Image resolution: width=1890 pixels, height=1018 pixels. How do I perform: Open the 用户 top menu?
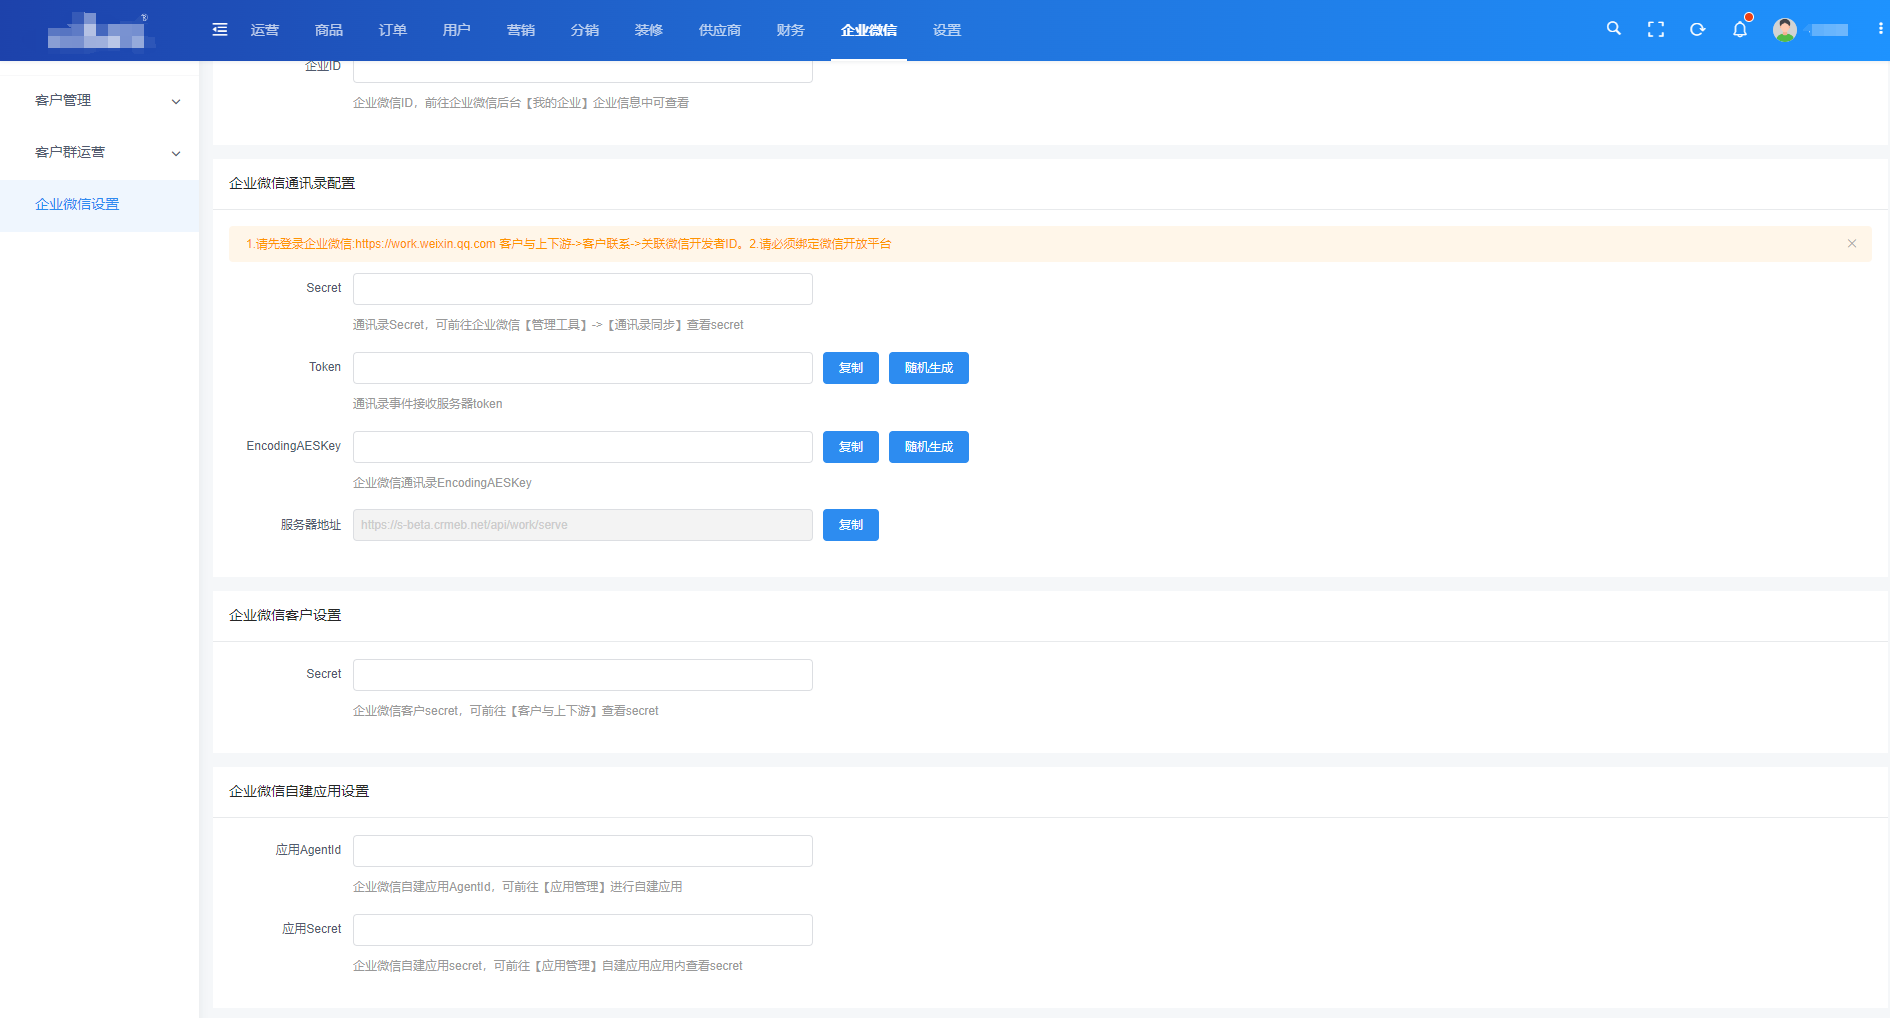[x=457, y=30]
